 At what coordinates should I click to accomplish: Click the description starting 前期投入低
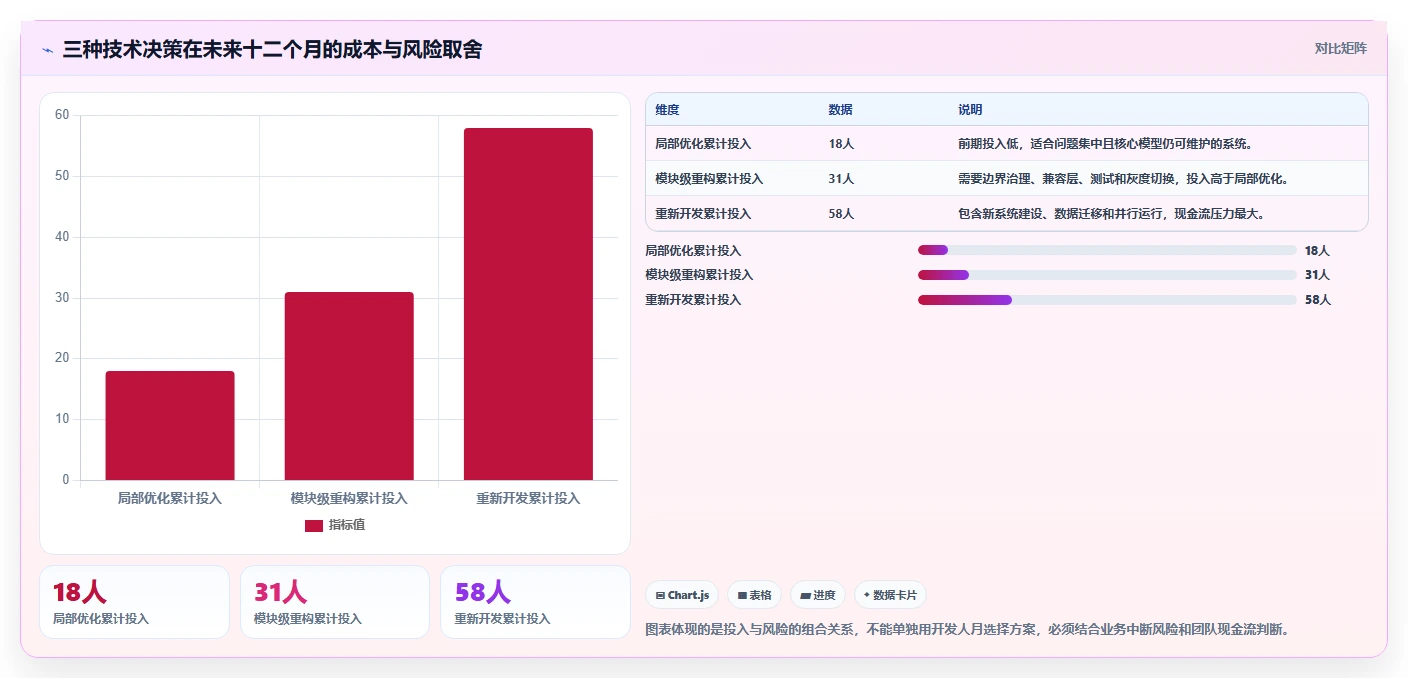point(1105,144)
